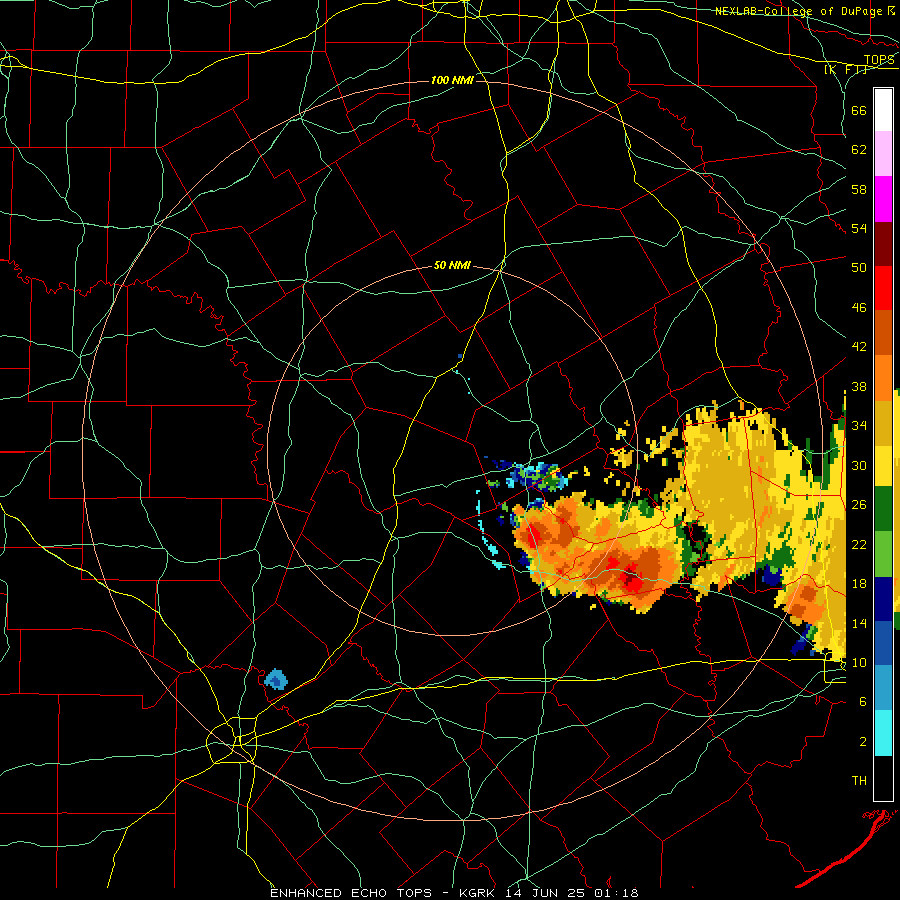Click the bright red legend swatch
This screenshot has width=900, height=900.
pos(883,288)
